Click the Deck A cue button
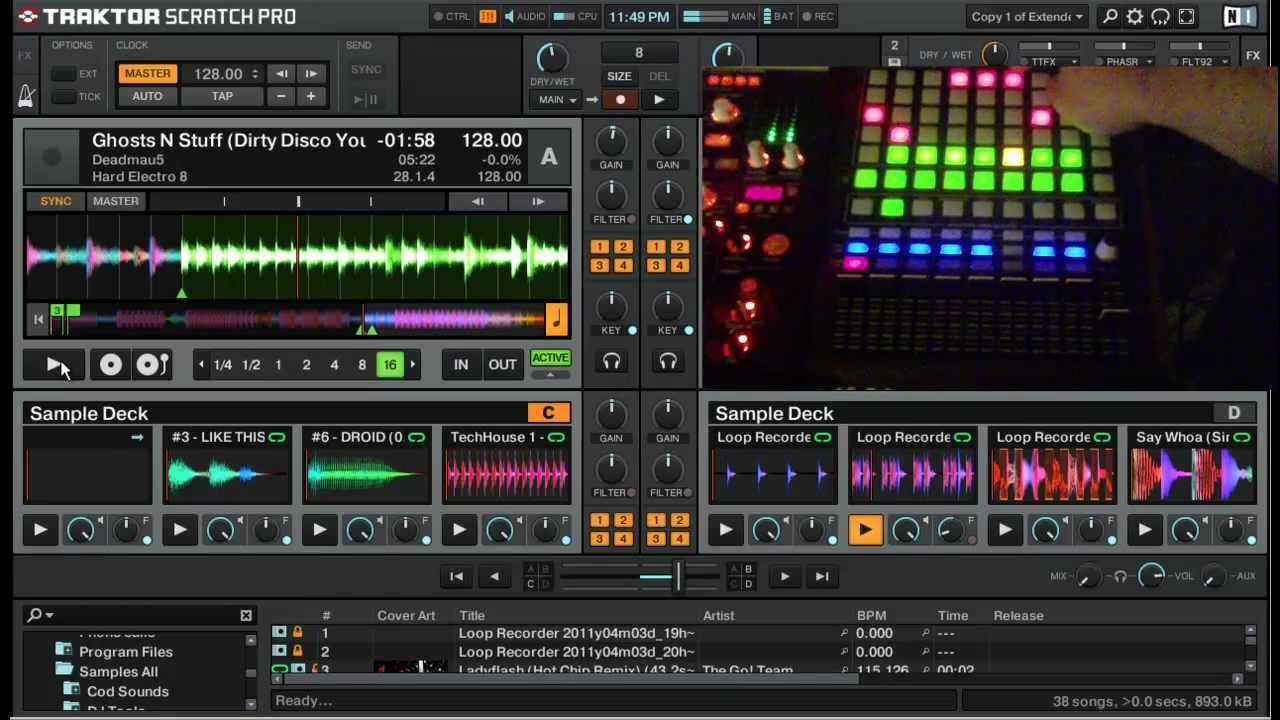The width and height of the screenshot is (1280, 720). [110, 365]
